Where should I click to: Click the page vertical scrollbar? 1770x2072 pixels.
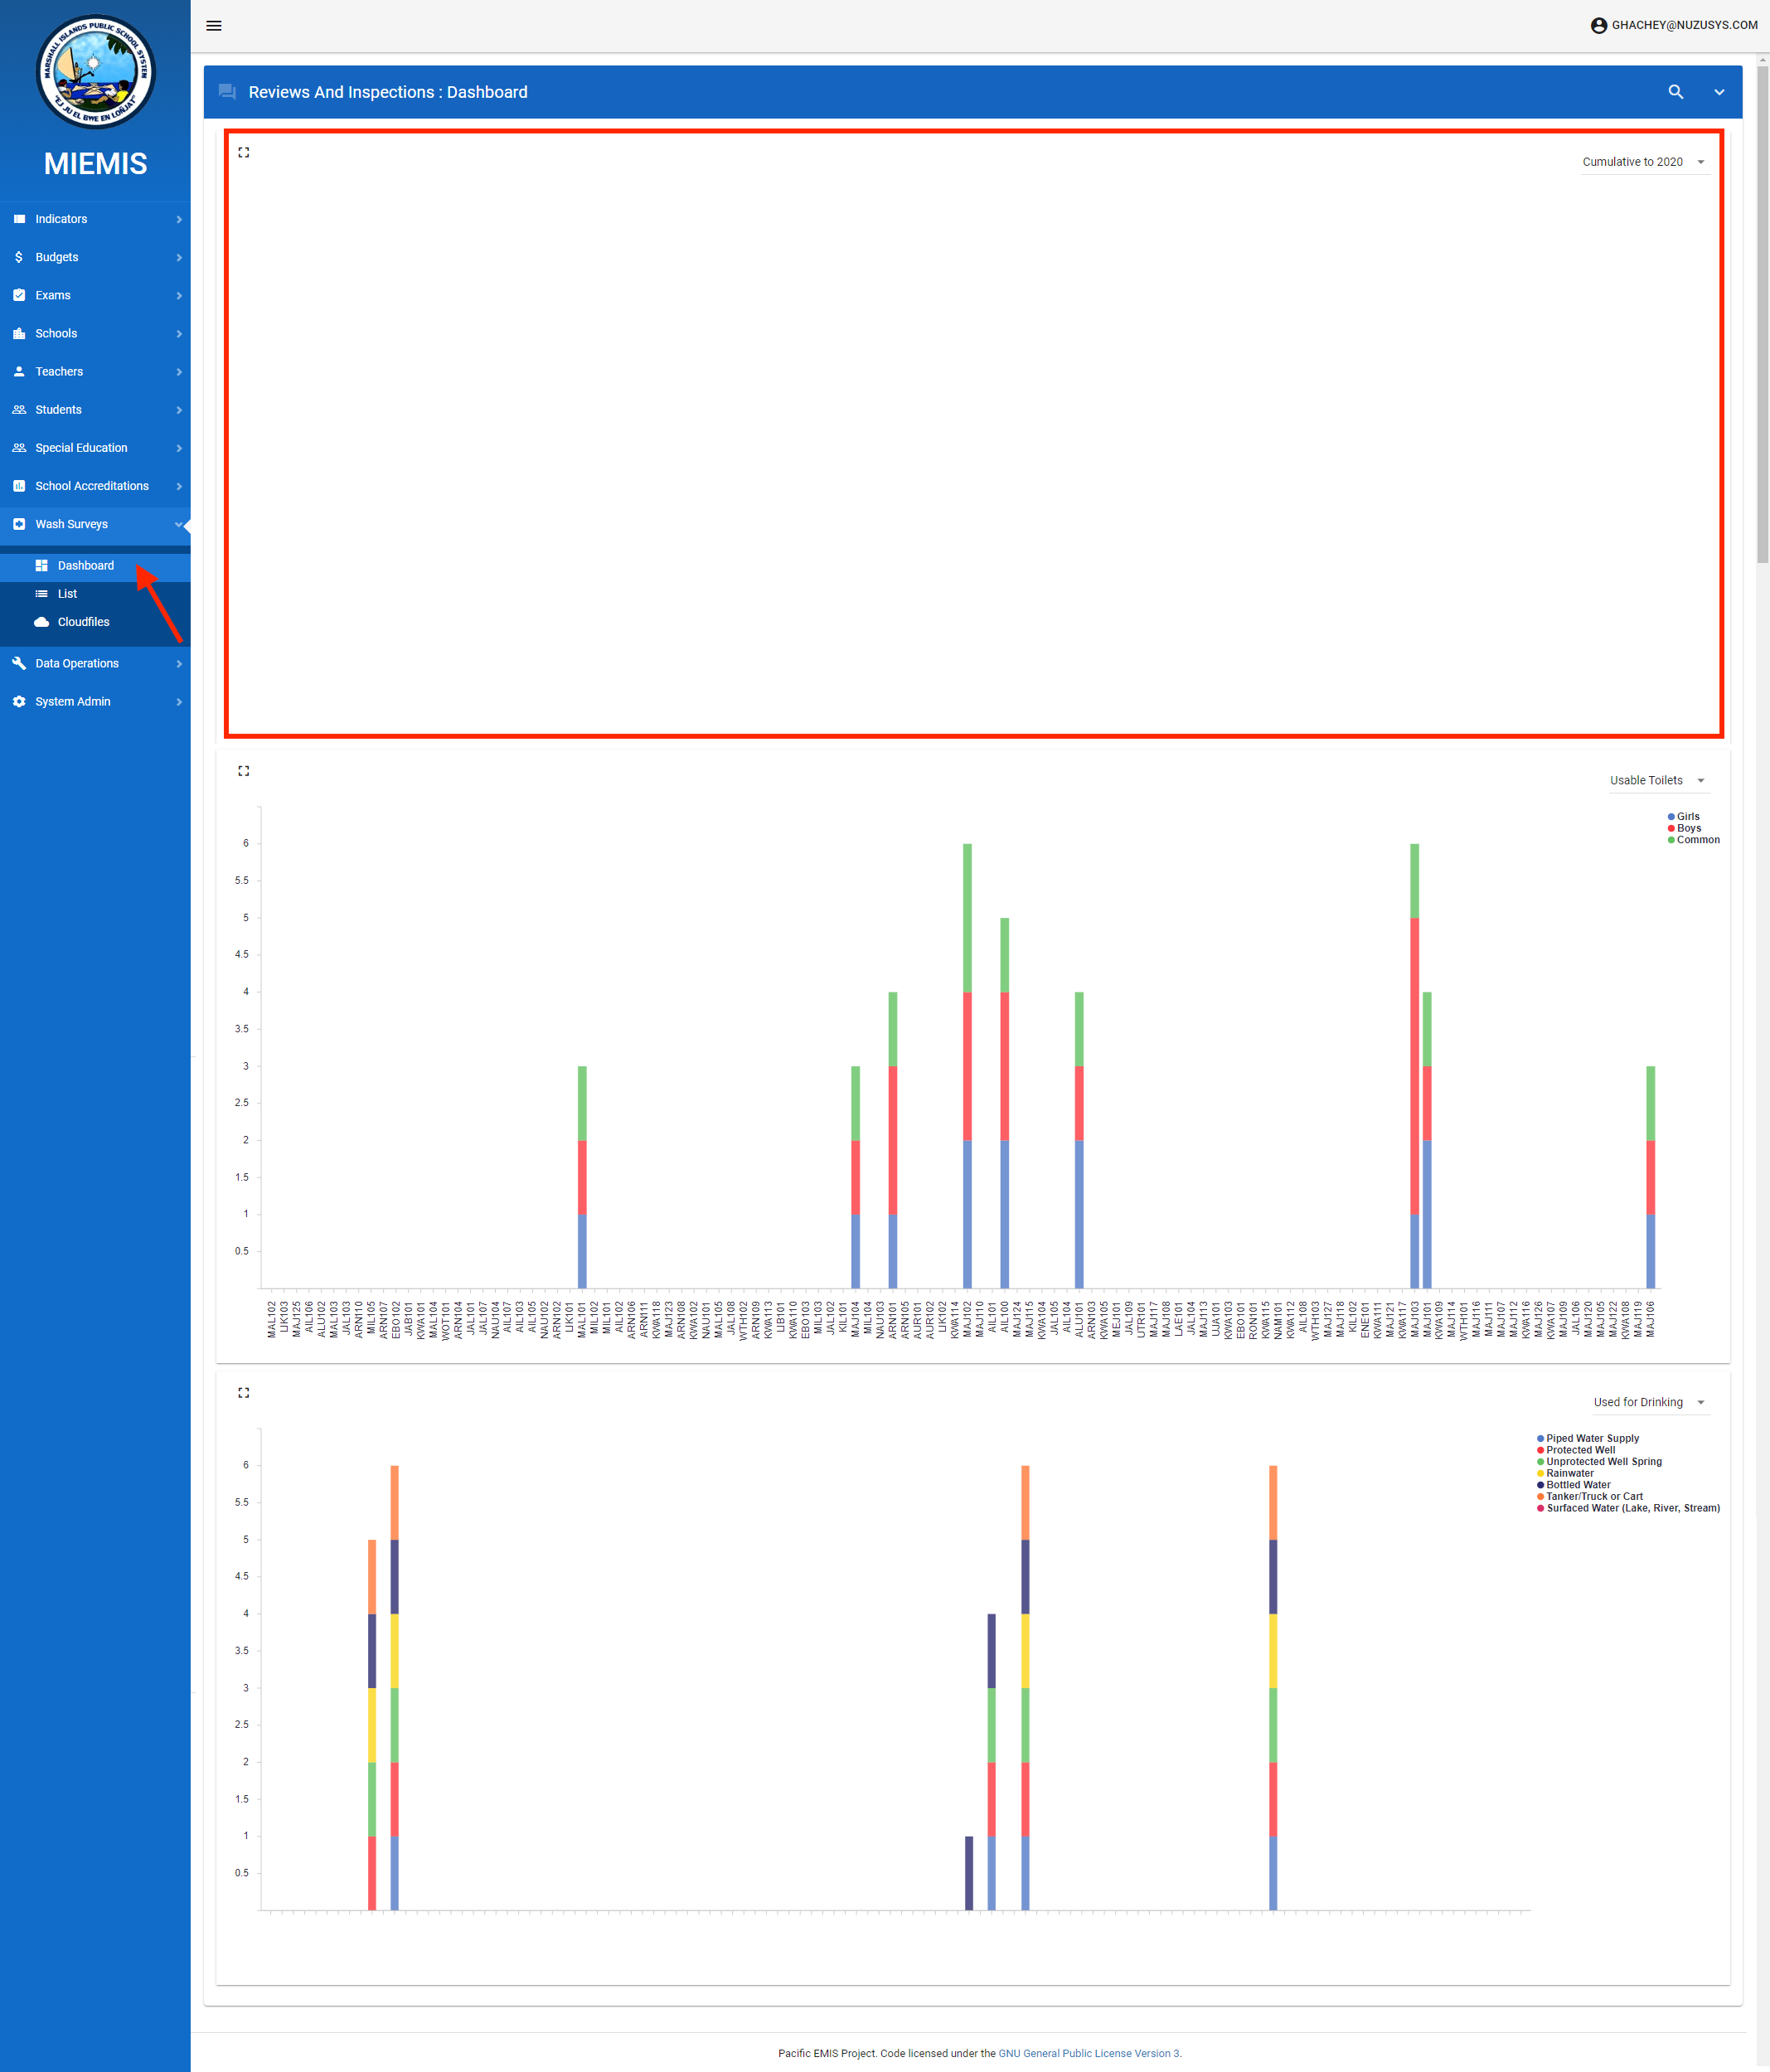(x=1762, y=315)
